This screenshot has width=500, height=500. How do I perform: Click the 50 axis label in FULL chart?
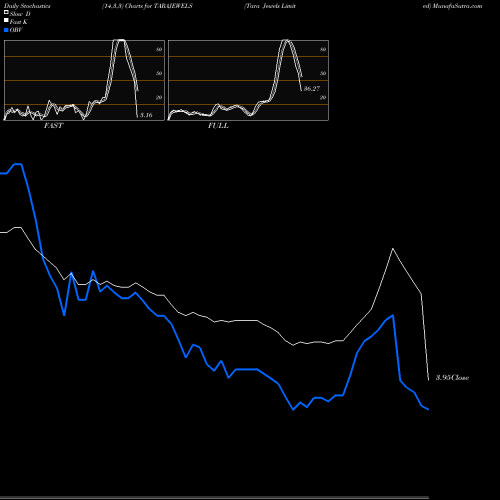(x=323, y=73)
